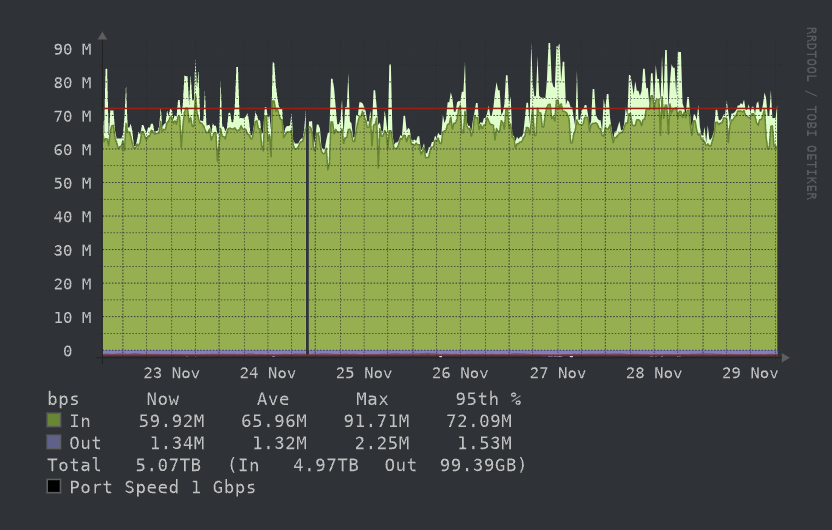Click the In max value 91.71M
Image resolution: width=832 pixels, height=530 pixels.
point(376,421)
